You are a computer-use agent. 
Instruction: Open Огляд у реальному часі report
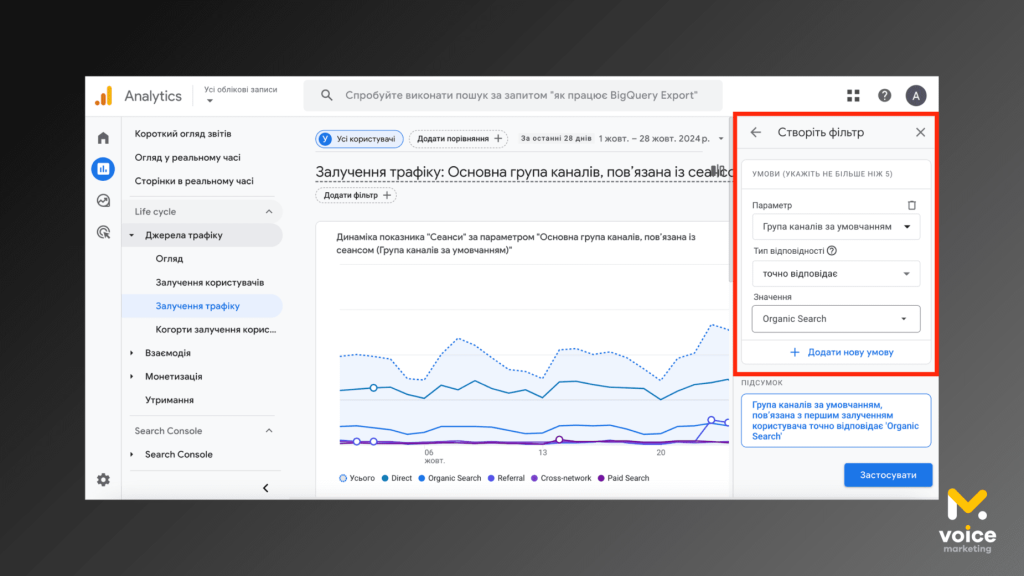pos(187,157)
